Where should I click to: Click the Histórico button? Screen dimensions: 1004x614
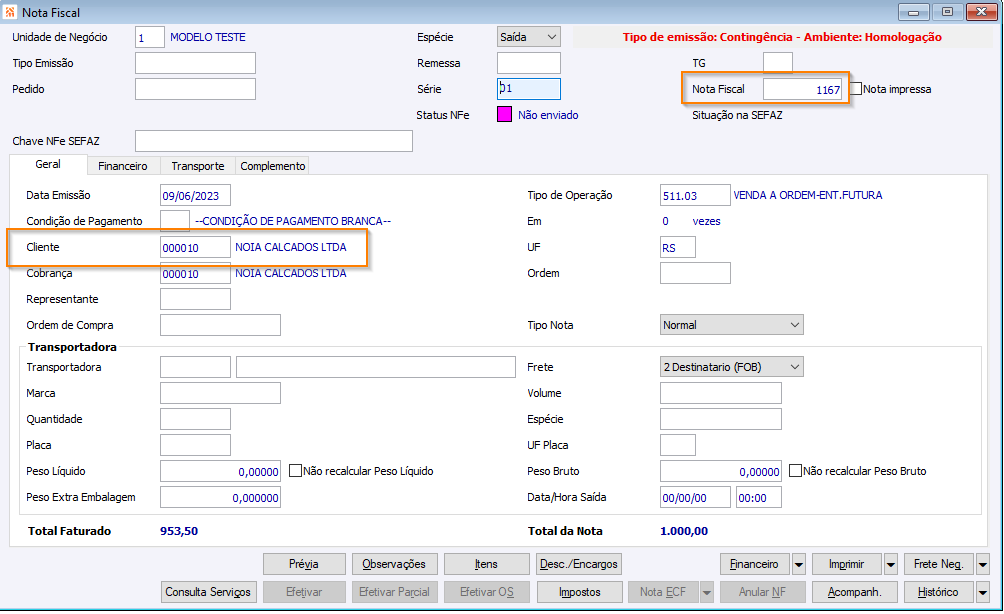click(939, 592)
